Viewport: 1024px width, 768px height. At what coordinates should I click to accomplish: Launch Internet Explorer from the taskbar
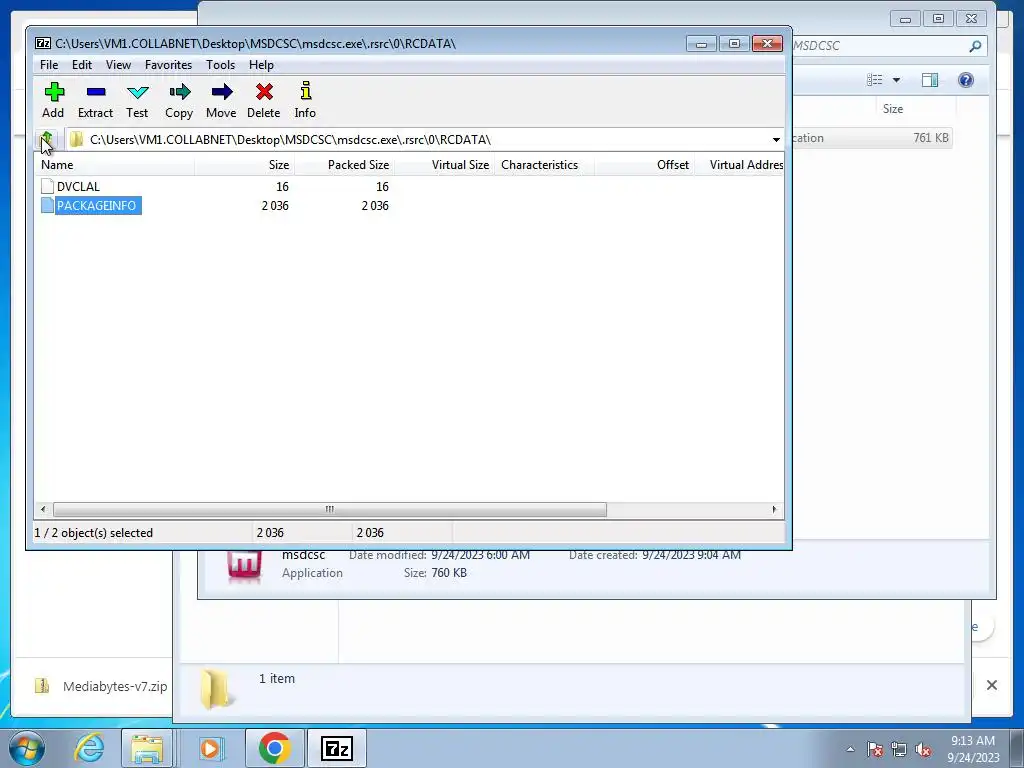(x=88, y=748)
